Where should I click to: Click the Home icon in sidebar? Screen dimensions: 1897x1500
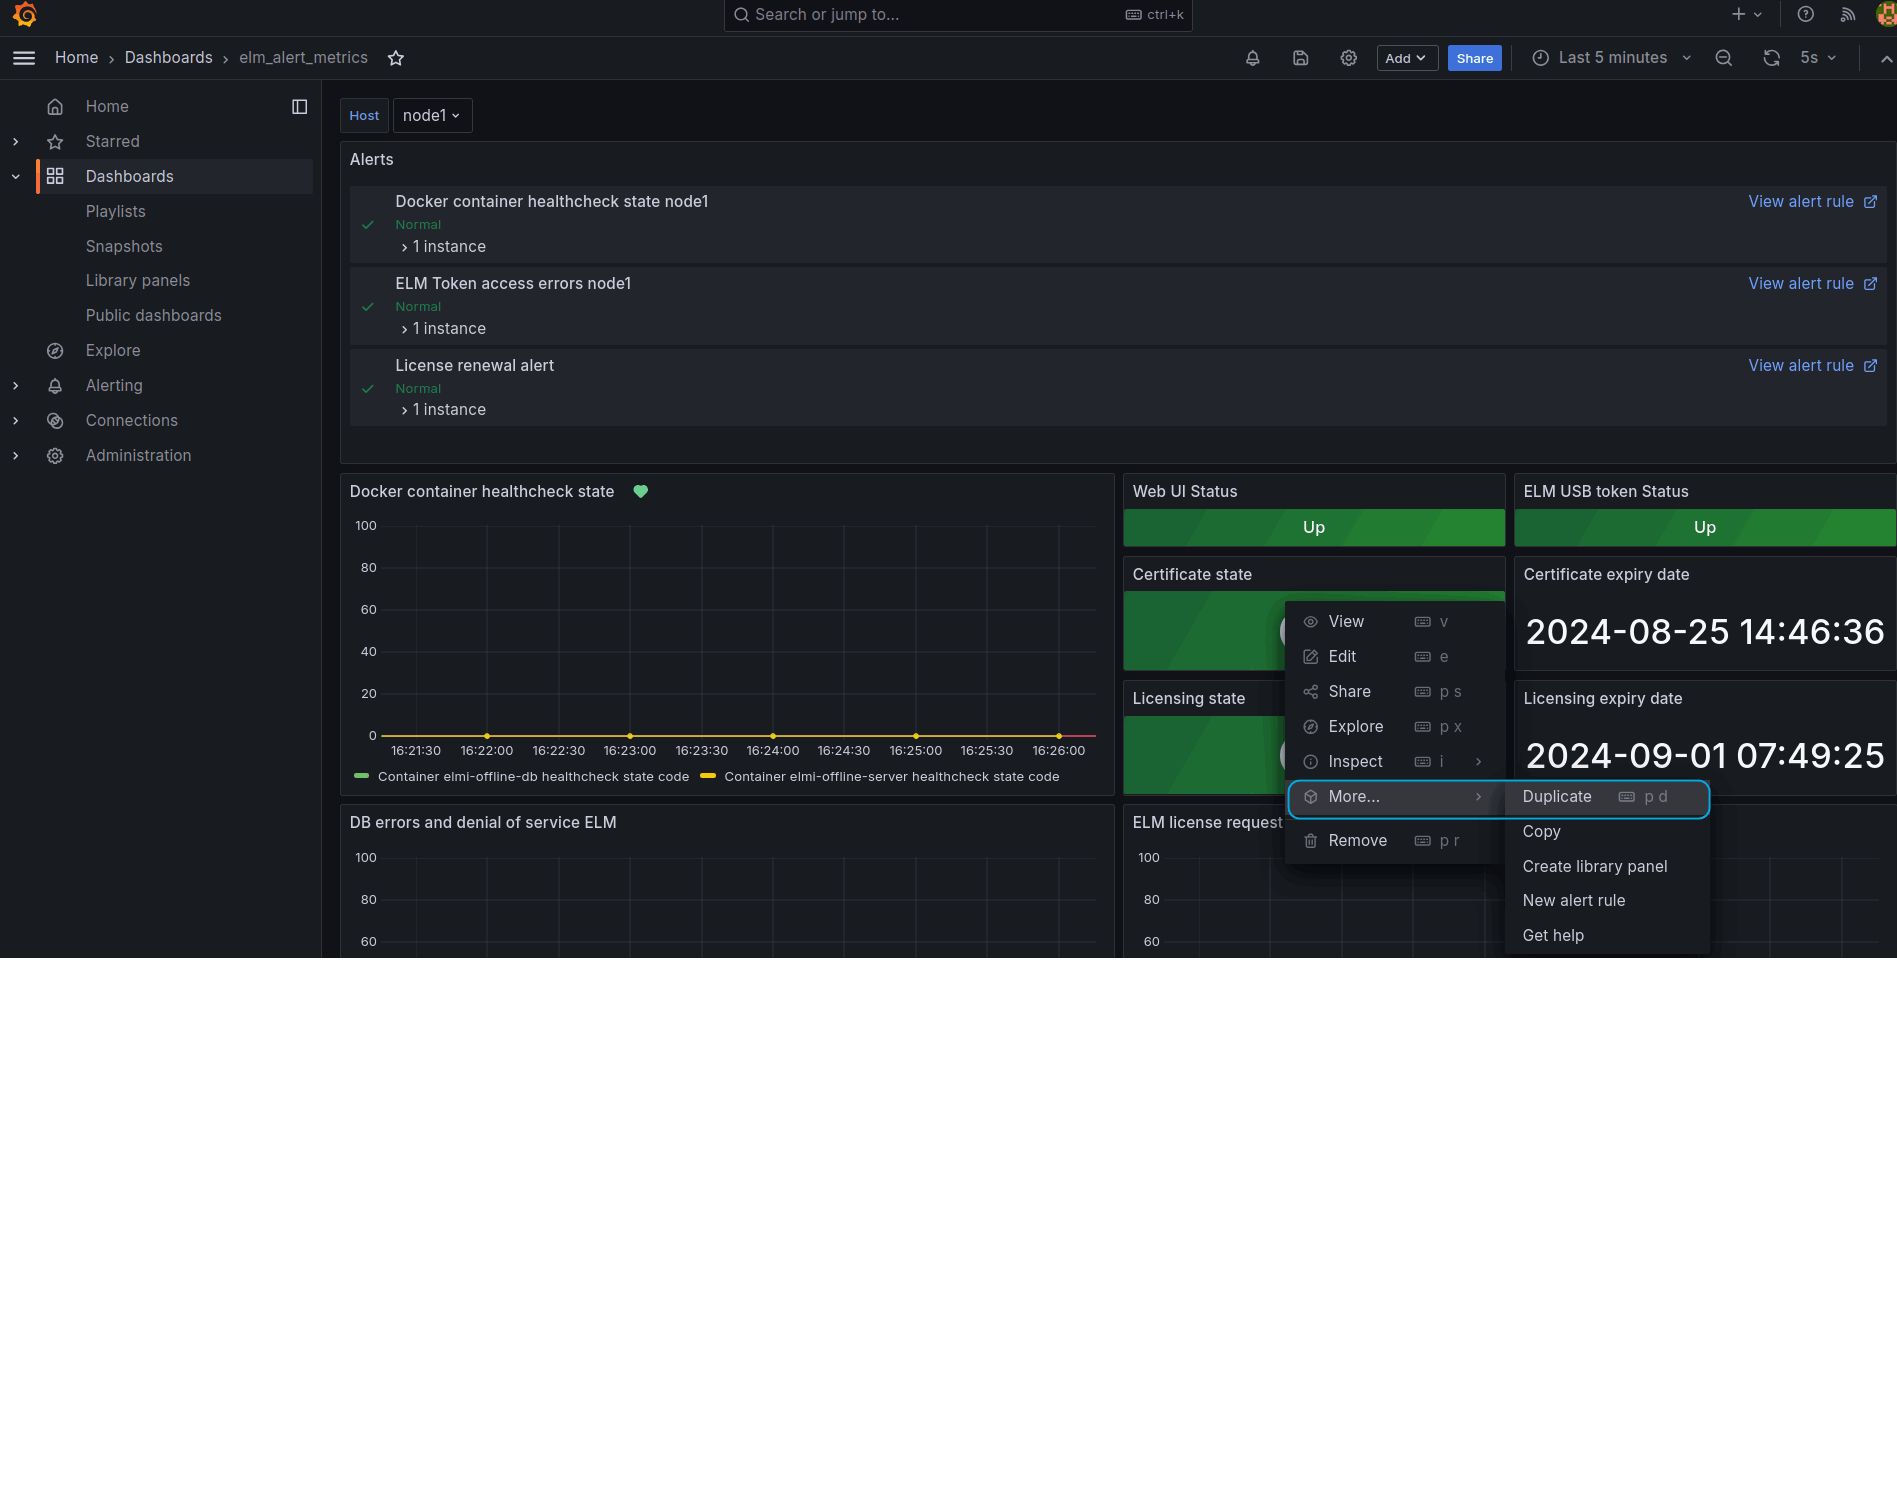(x=55, y=107)
